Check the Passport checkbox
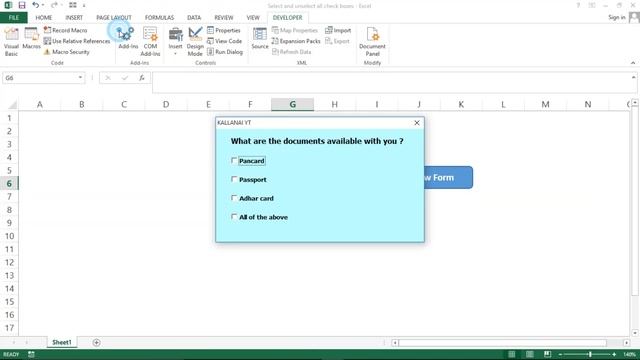 pos(234,179)
